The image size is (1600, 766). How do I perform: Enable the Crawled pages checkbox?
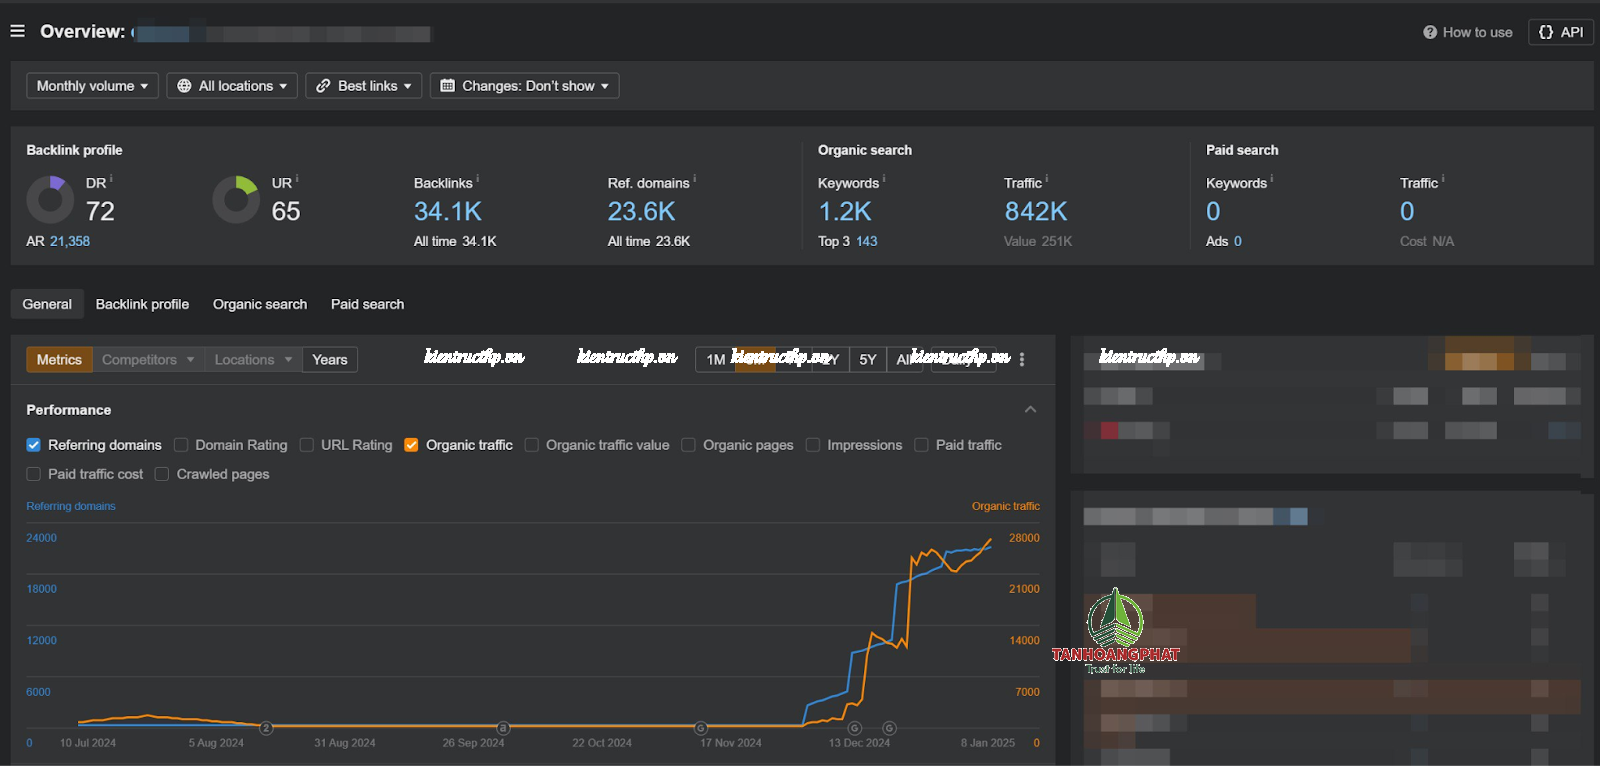[x=162, y=474]
